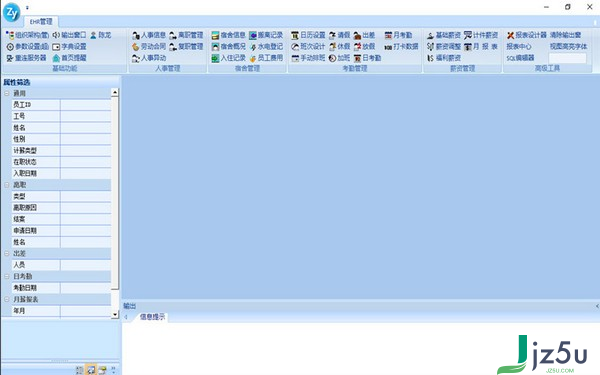Open 放假 holiday module
The height and width of the screenshot is (375, 600).
click(x=364, y=47)
